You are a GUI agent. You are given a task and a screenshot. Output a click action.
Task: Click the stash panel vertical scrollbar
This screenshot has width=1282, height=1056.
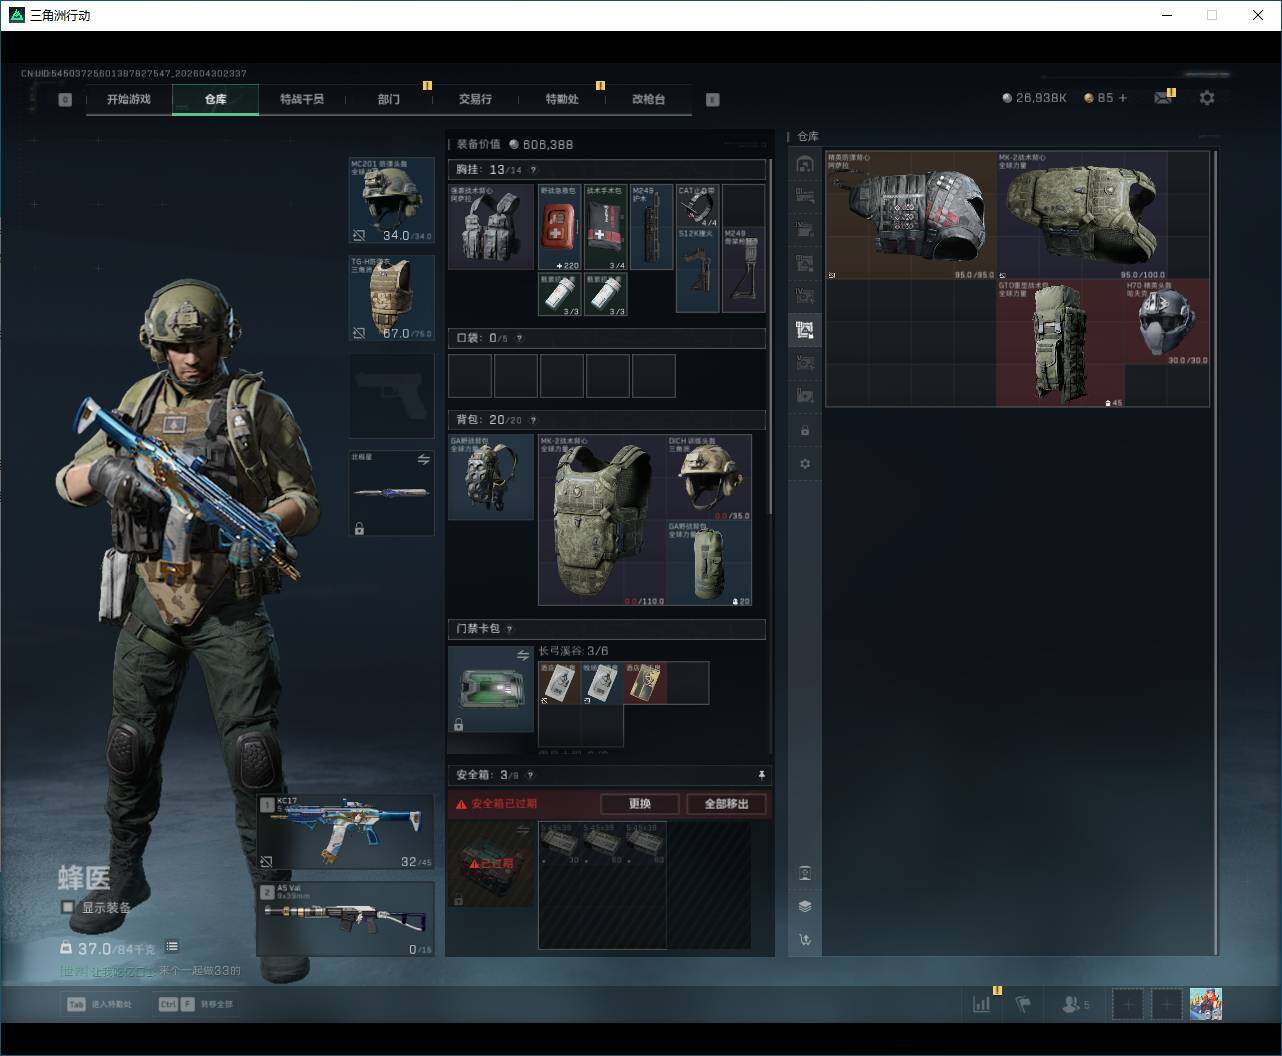[1216, 552]
